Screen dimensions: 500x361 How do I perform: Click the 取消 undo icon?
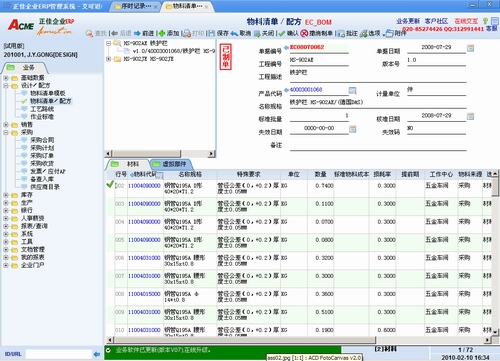coord(234,33)
